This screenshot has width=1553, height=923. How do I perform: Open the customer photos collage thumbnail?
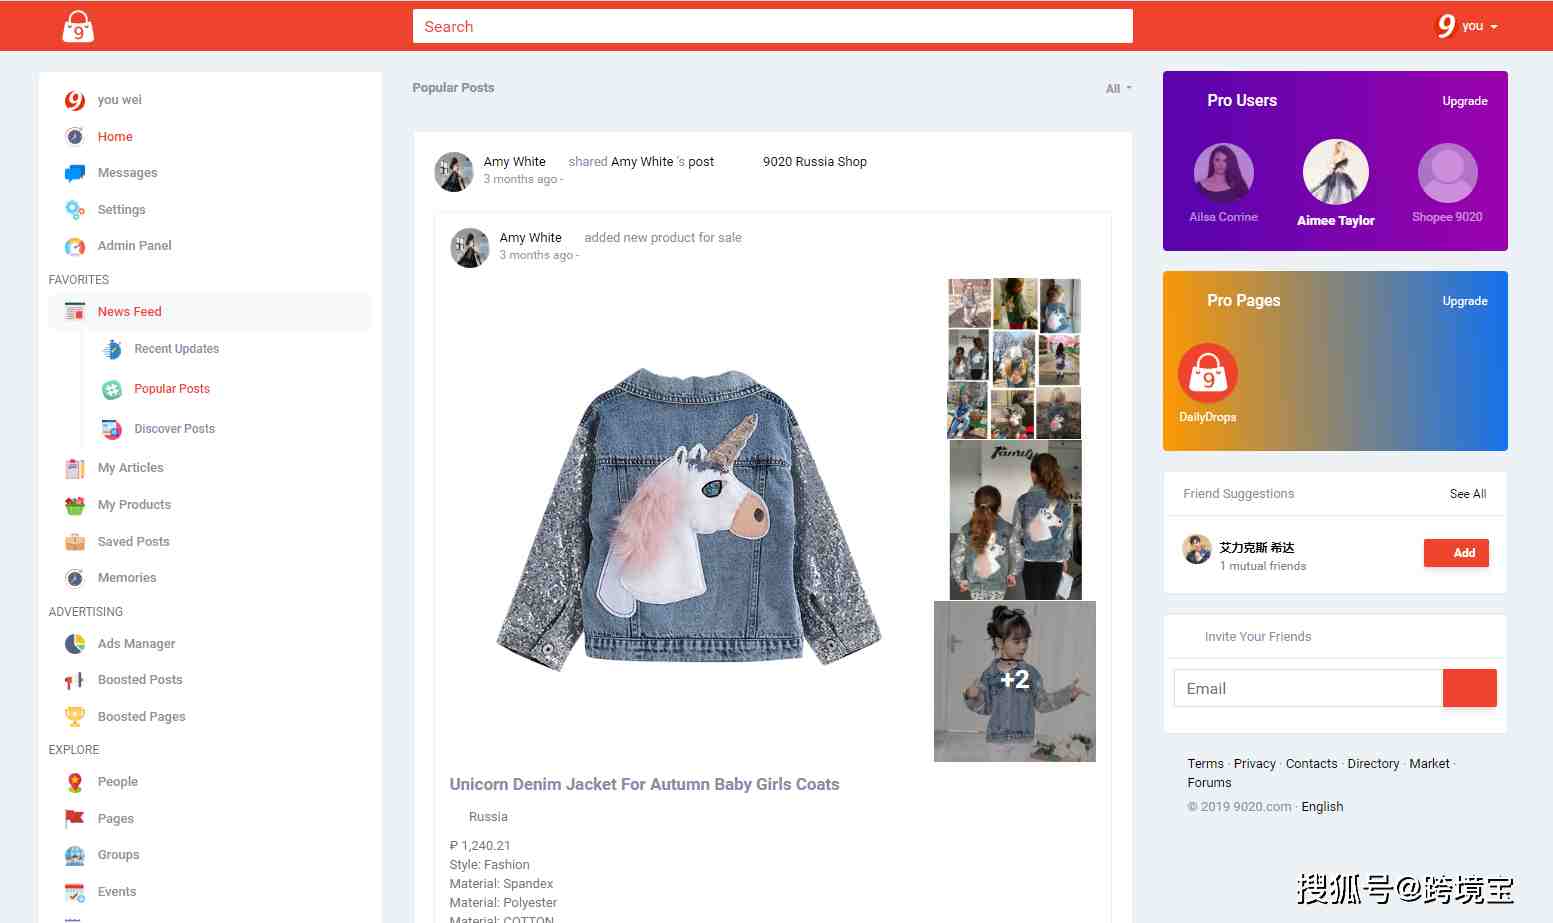point(1015,359)
